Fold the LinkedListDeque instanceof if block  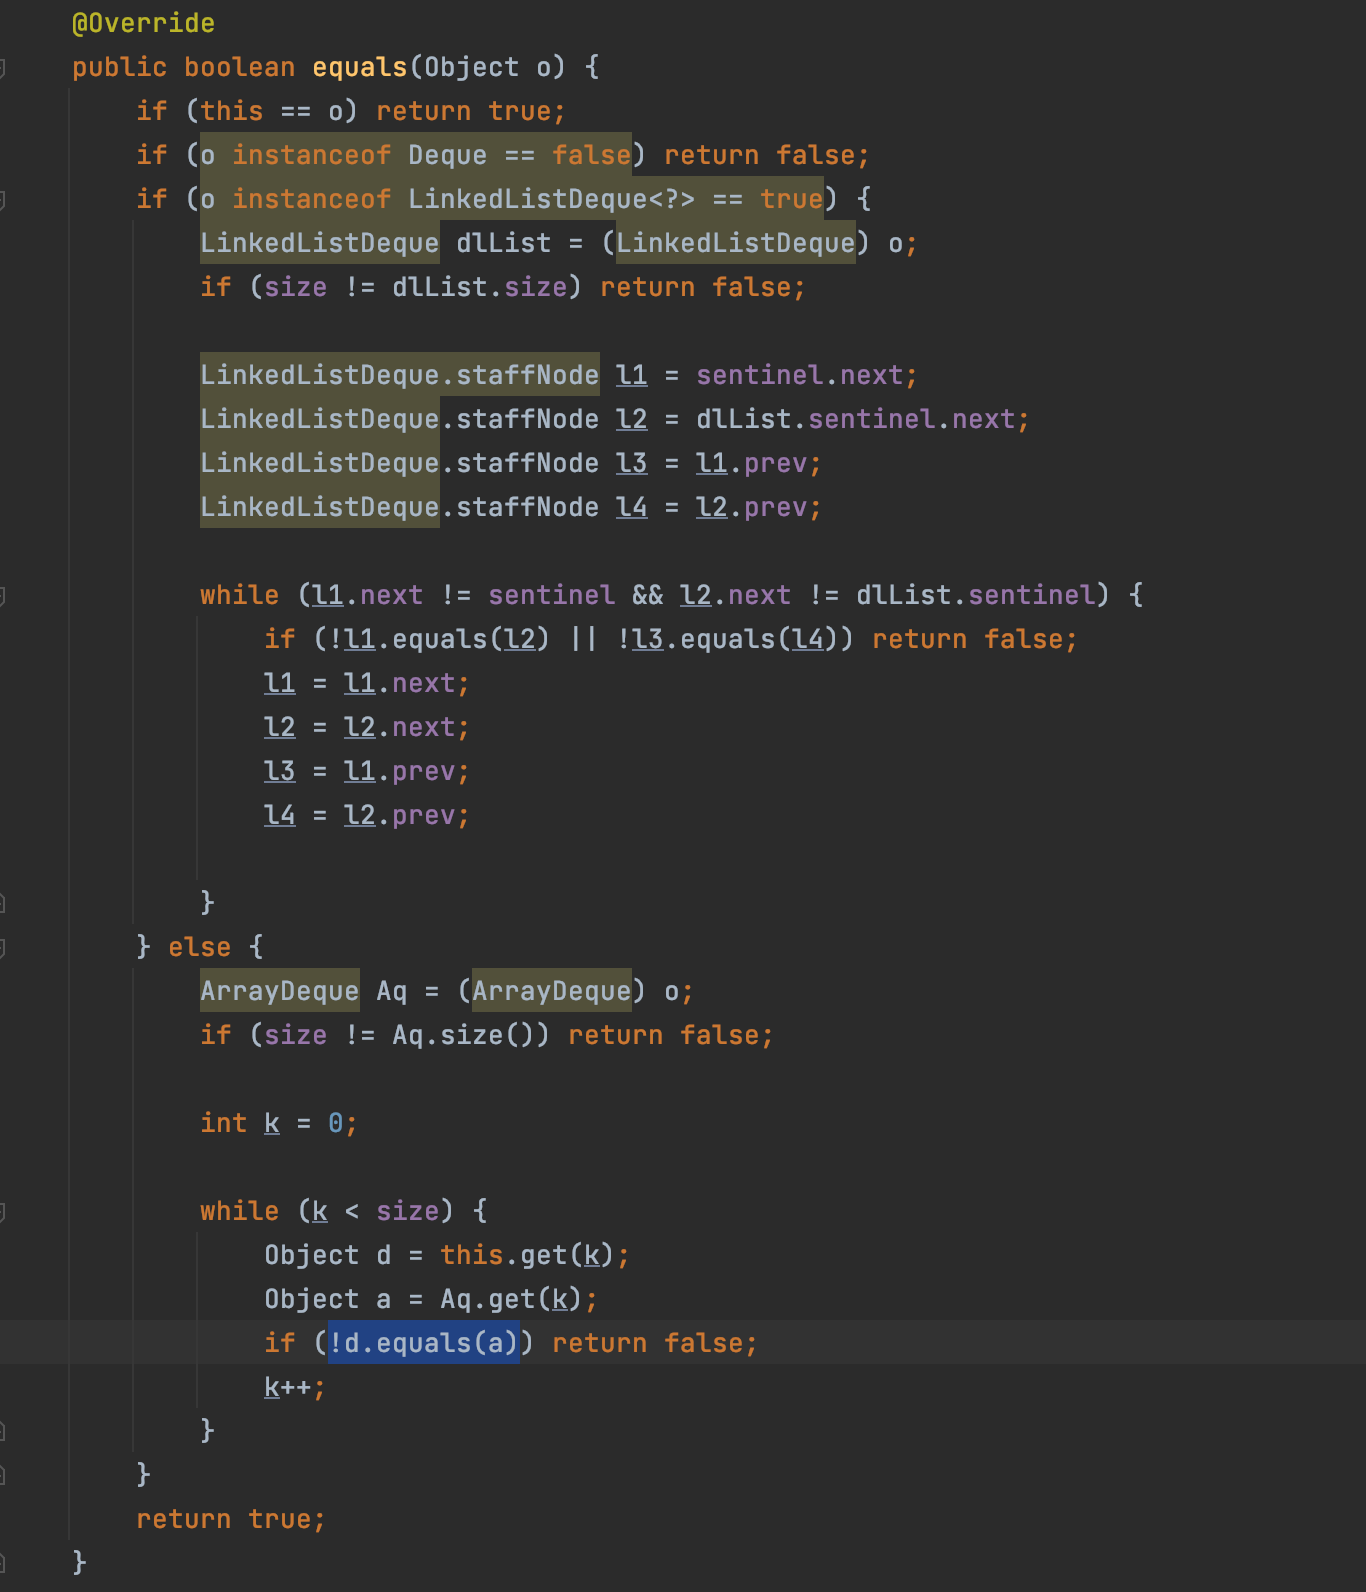(3, 200)
